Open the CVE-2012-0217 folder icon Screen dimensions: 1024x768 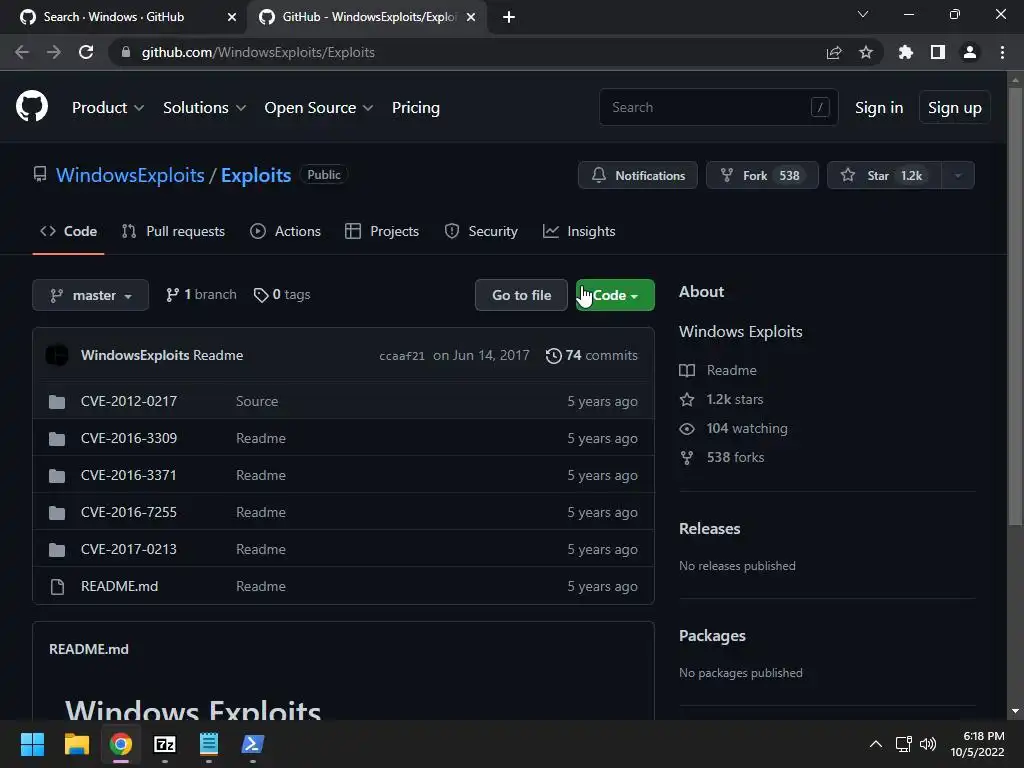click(57, 402)
